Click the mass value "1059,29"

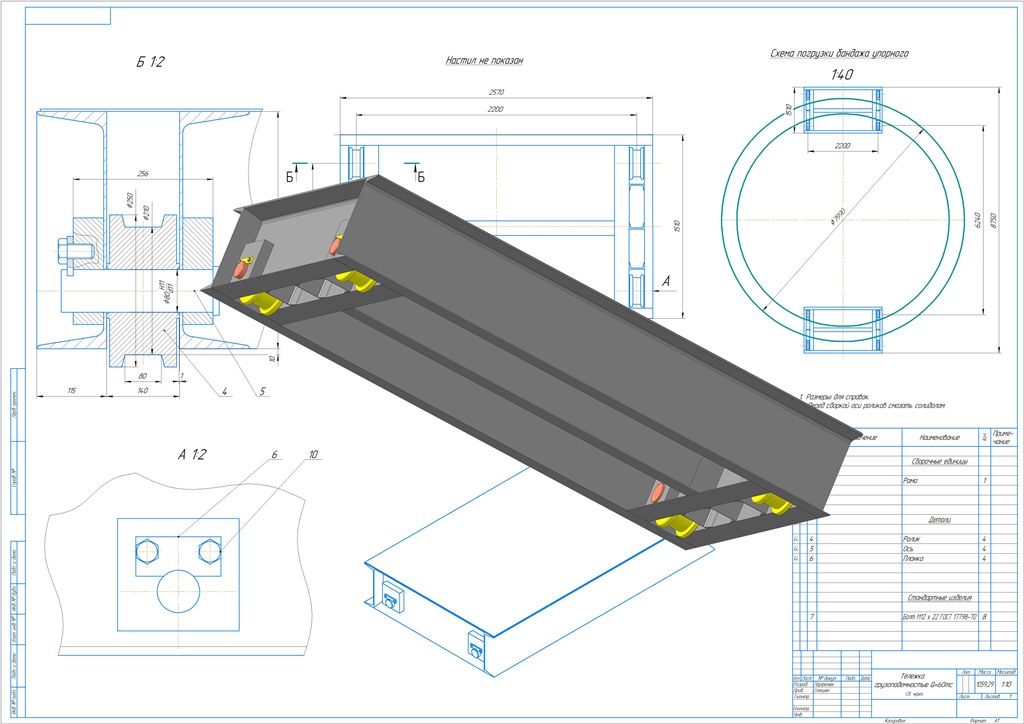tap(984, 684)
